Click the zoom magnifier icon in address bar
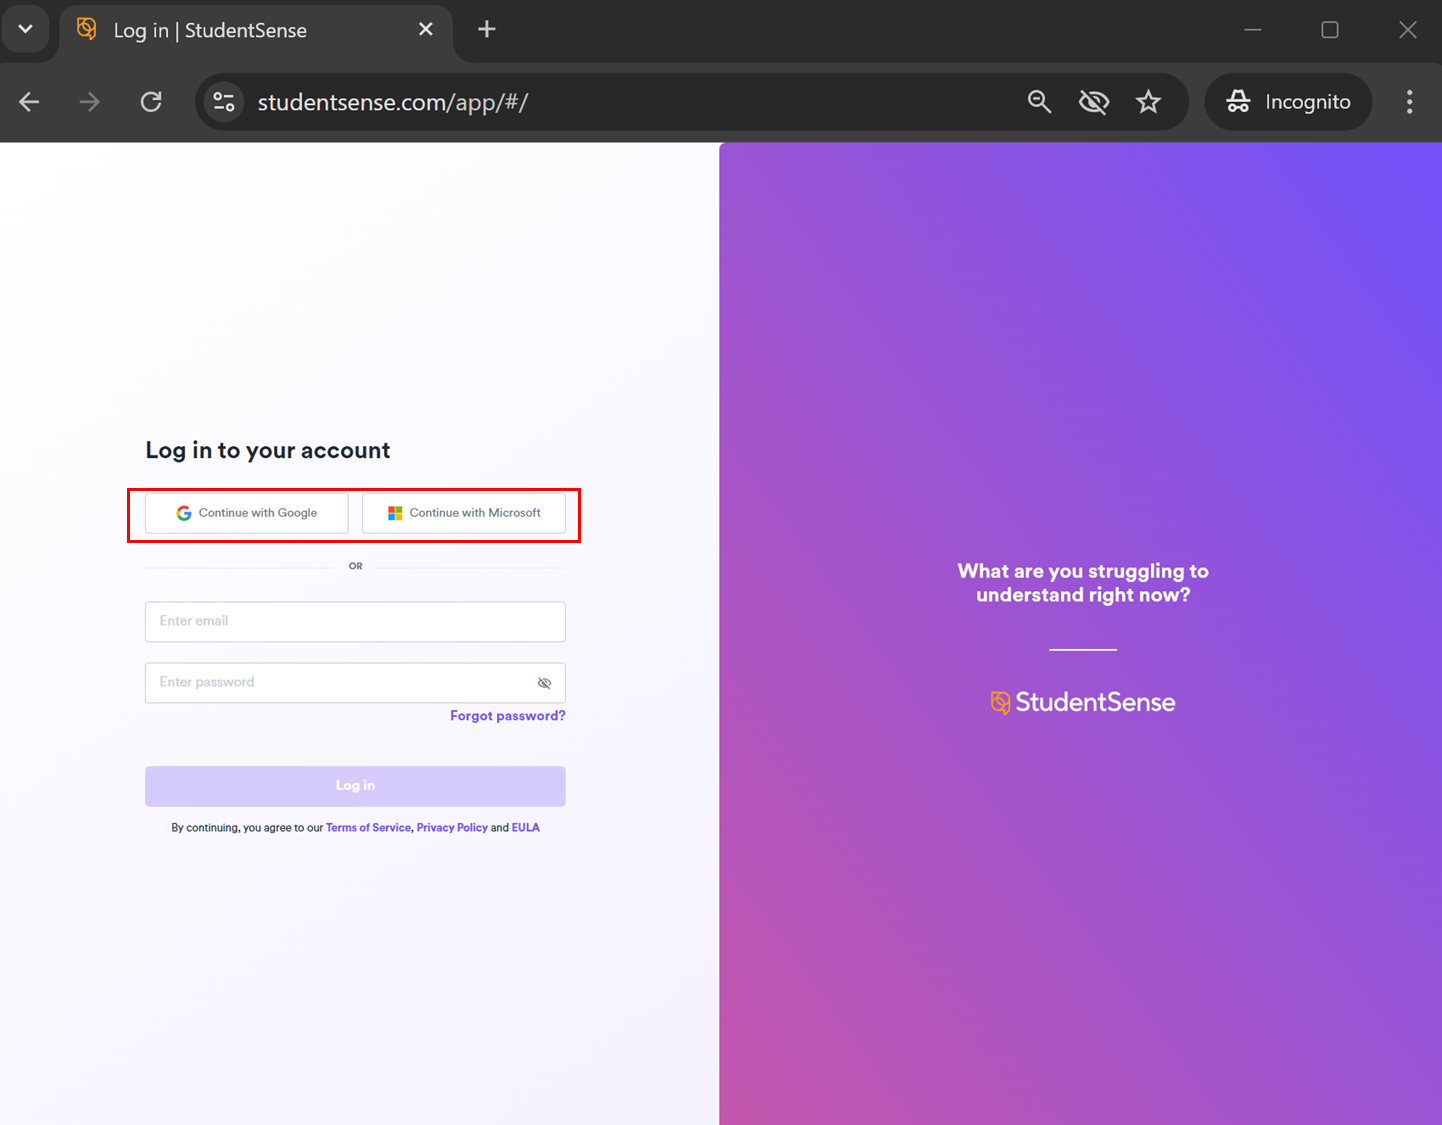Screen dimensions: 1442x1125 1039,102
